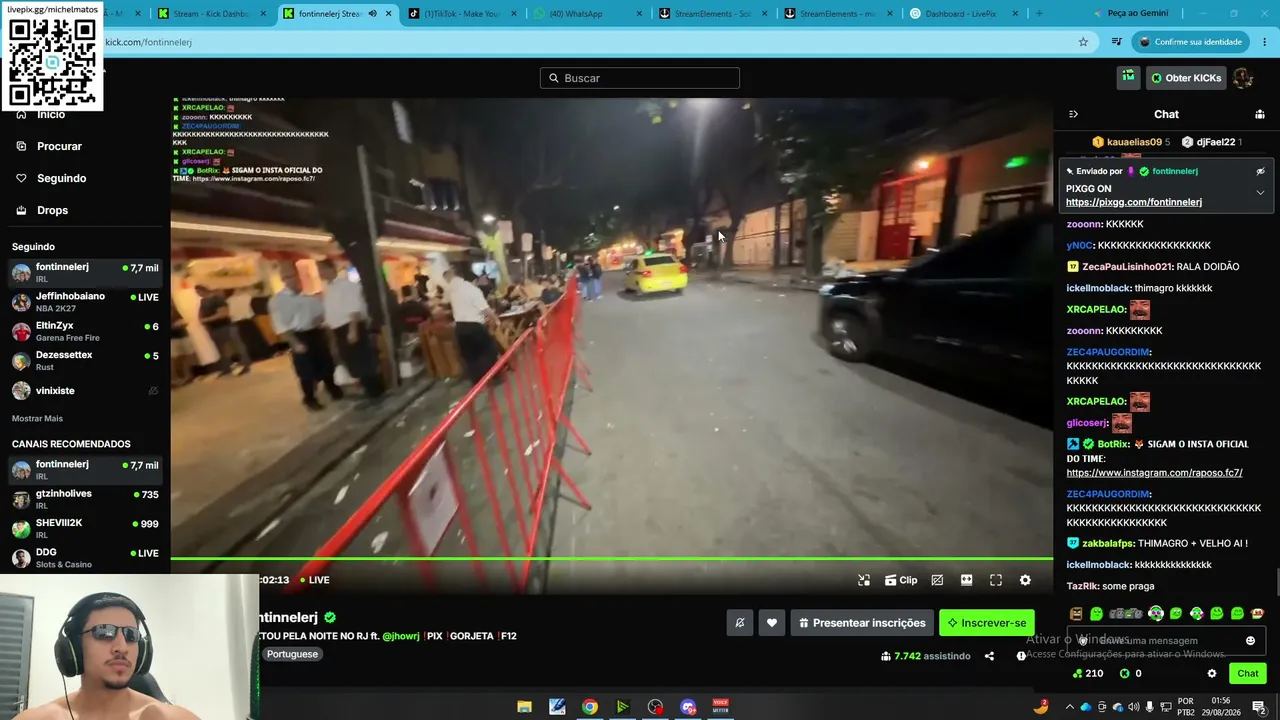Follow channel with the heart button
Screen dimensions: 1280x720
(772, 623)
